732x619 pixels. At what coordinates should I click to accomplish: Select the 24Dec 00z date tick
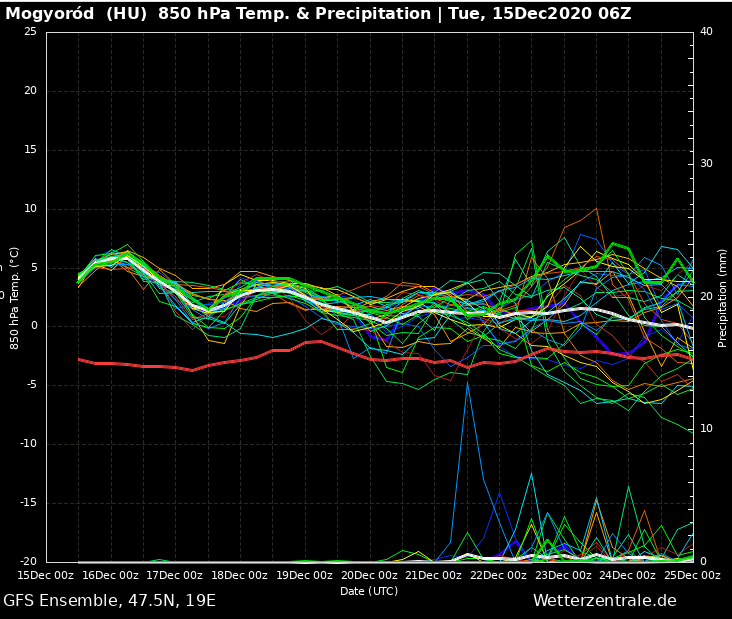pos(628,575)
